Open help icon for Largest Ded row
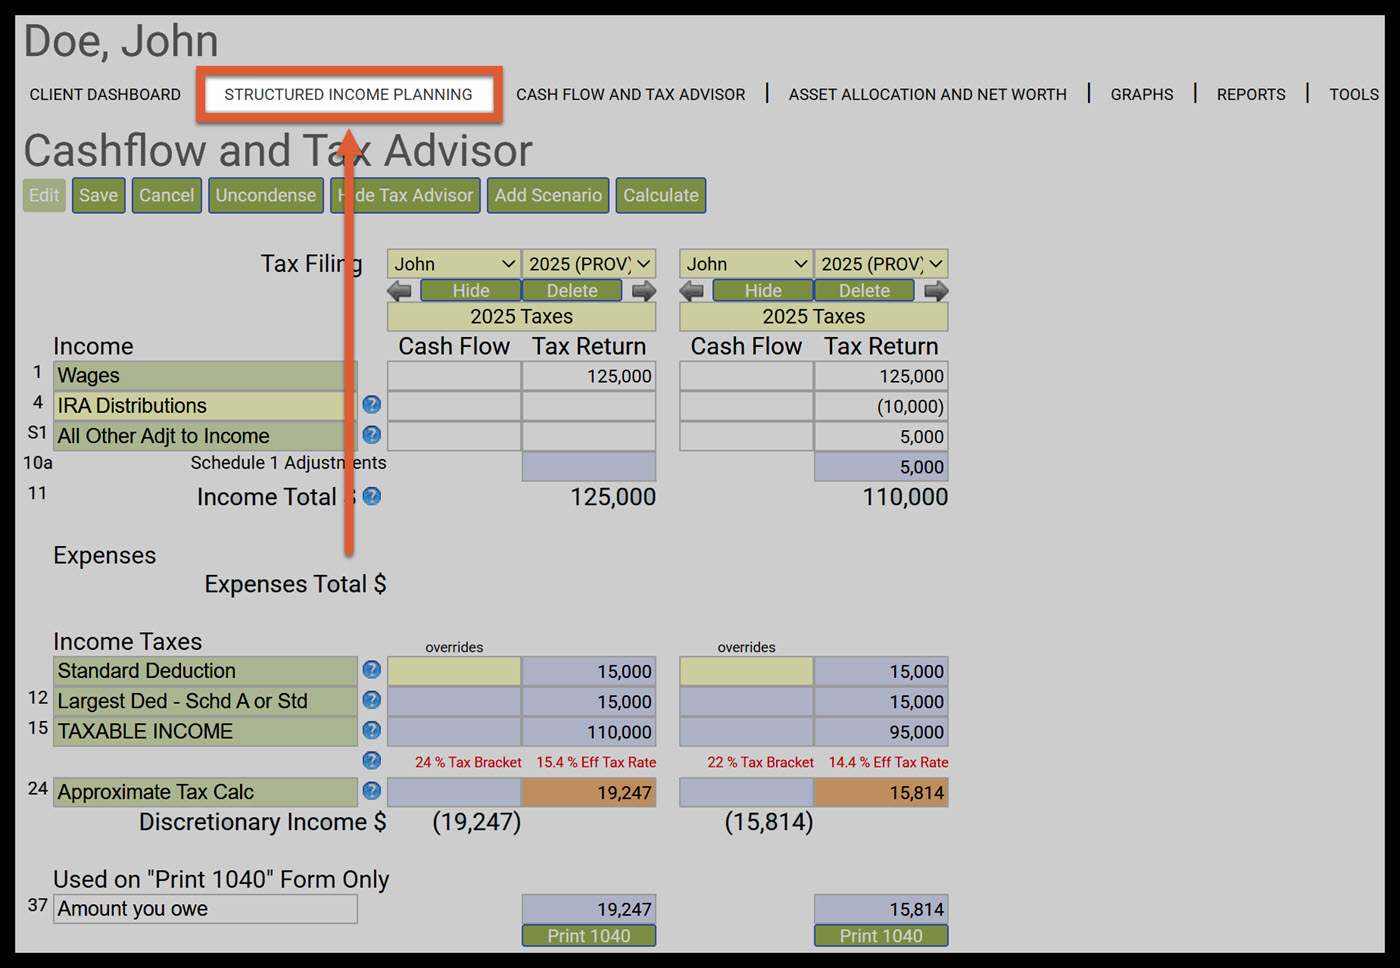 [372, 700]
